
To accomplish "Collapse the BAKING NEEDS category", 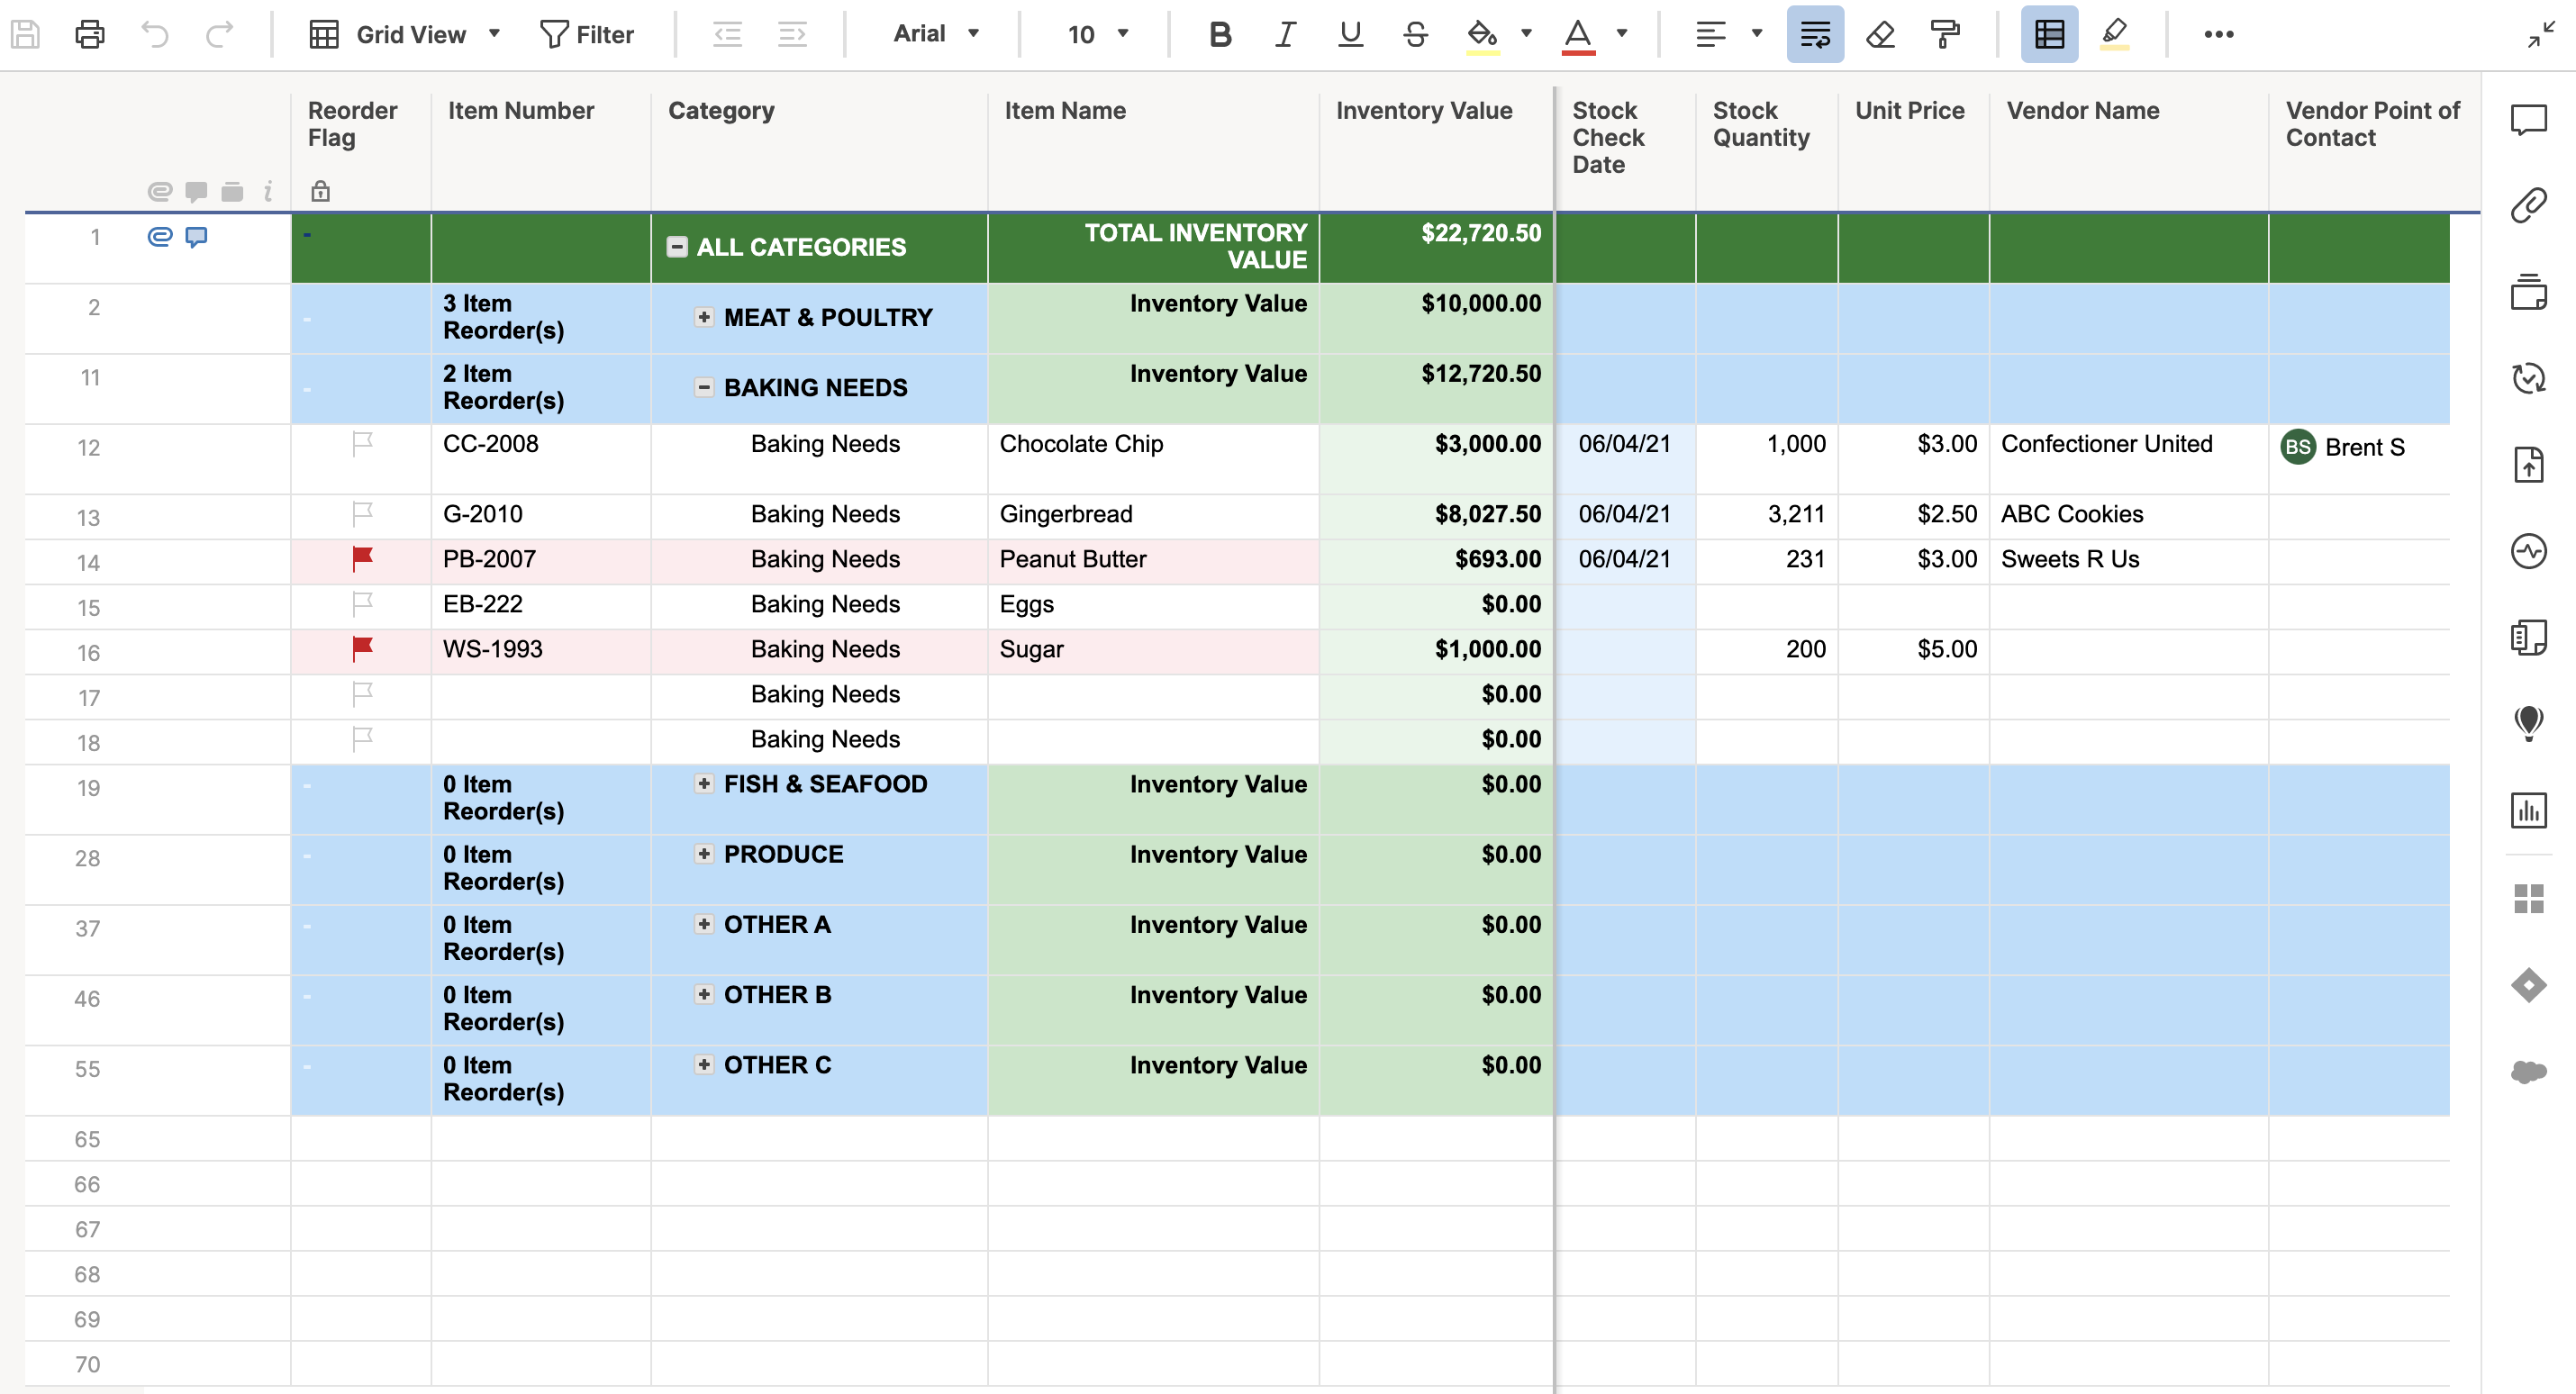I will click(704, 387).
